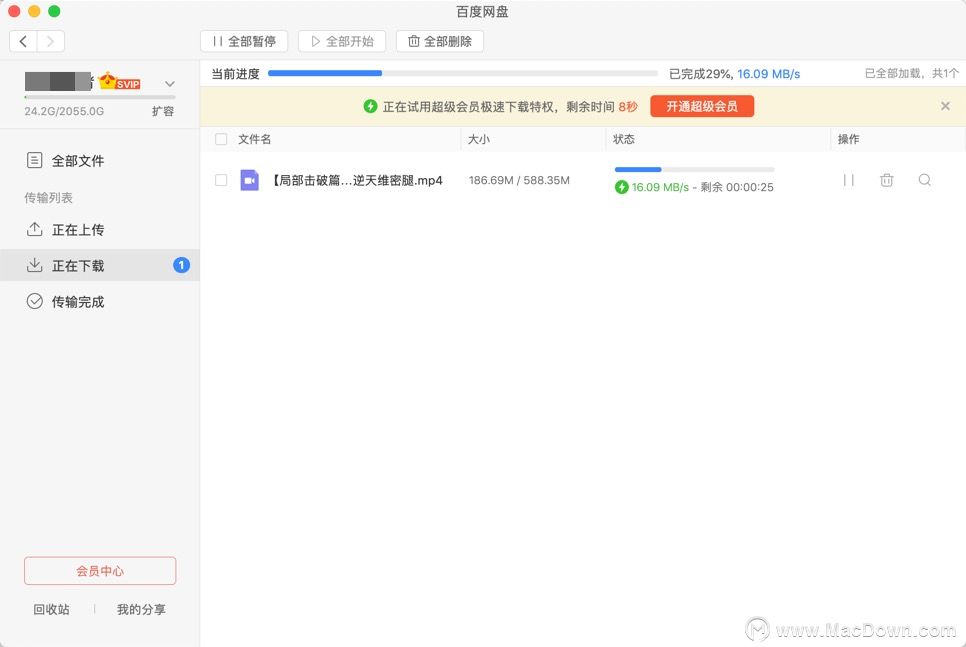The height and width of the screenshot is (647, 966).
Task: Click the 状态 column header
Action: [623, 139]
